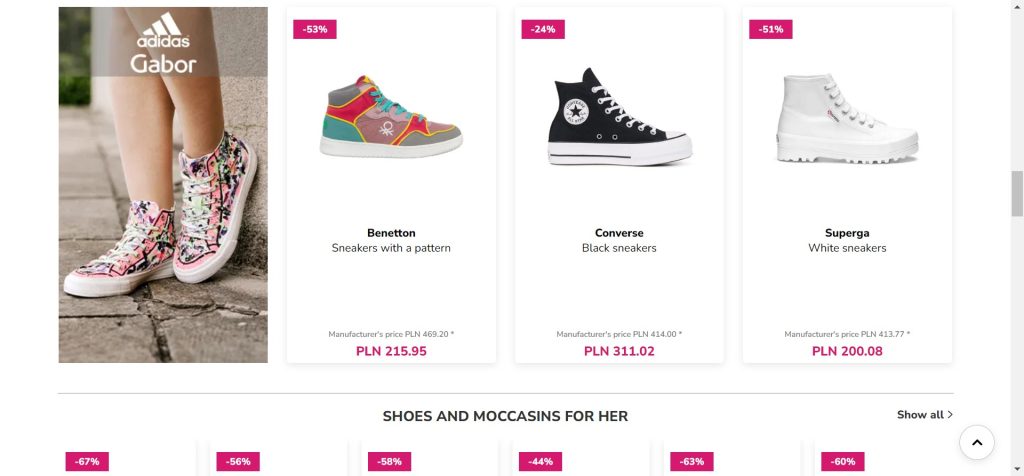The width and height of the screenshot is (1024, 476).
Task: Click the vertical page scrollbar thumb
Action: tap(1017, 193)
